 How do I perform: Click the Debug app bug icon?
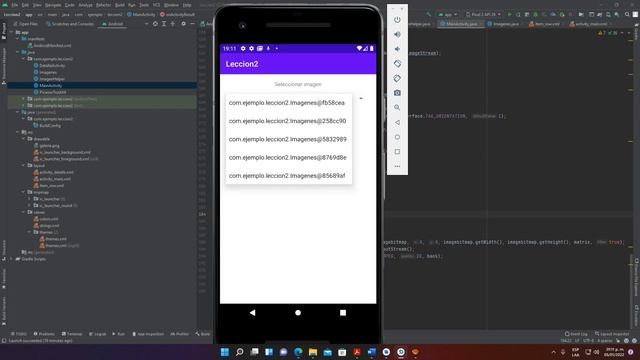click(x=536, y=14)
